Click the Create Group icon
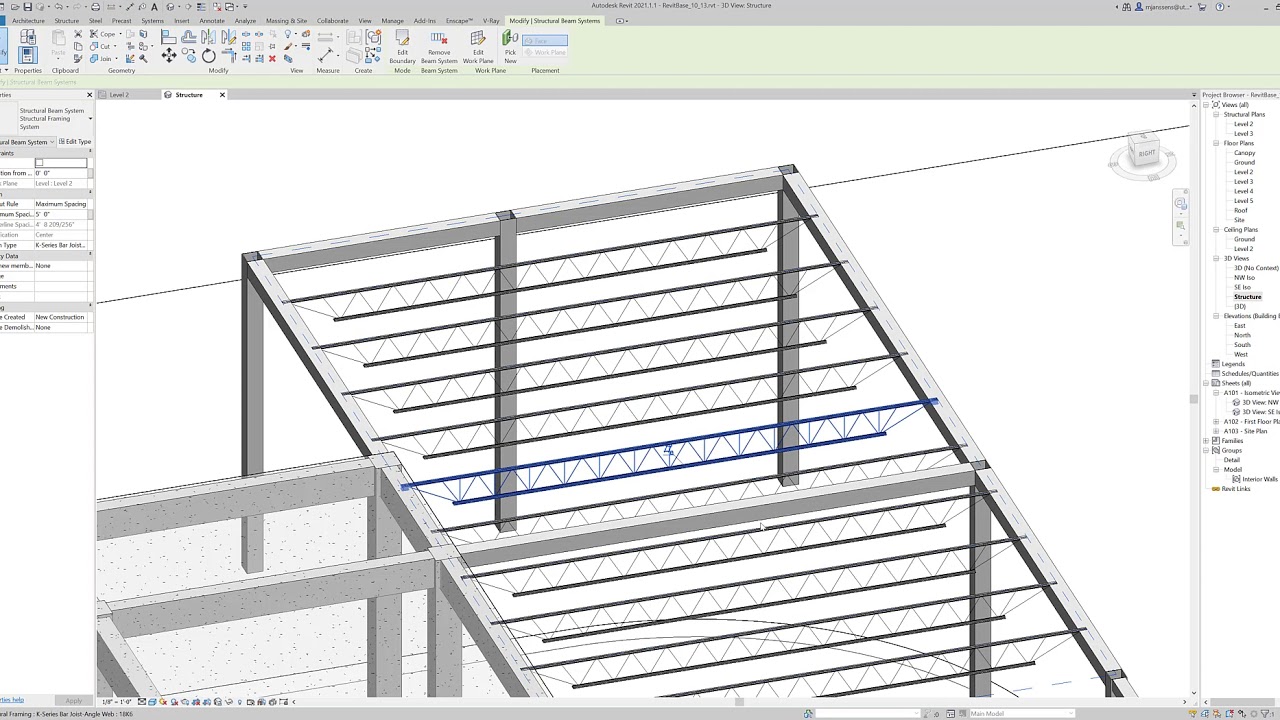This screenshot has width=1280, height=720. [x=373, y=37]
